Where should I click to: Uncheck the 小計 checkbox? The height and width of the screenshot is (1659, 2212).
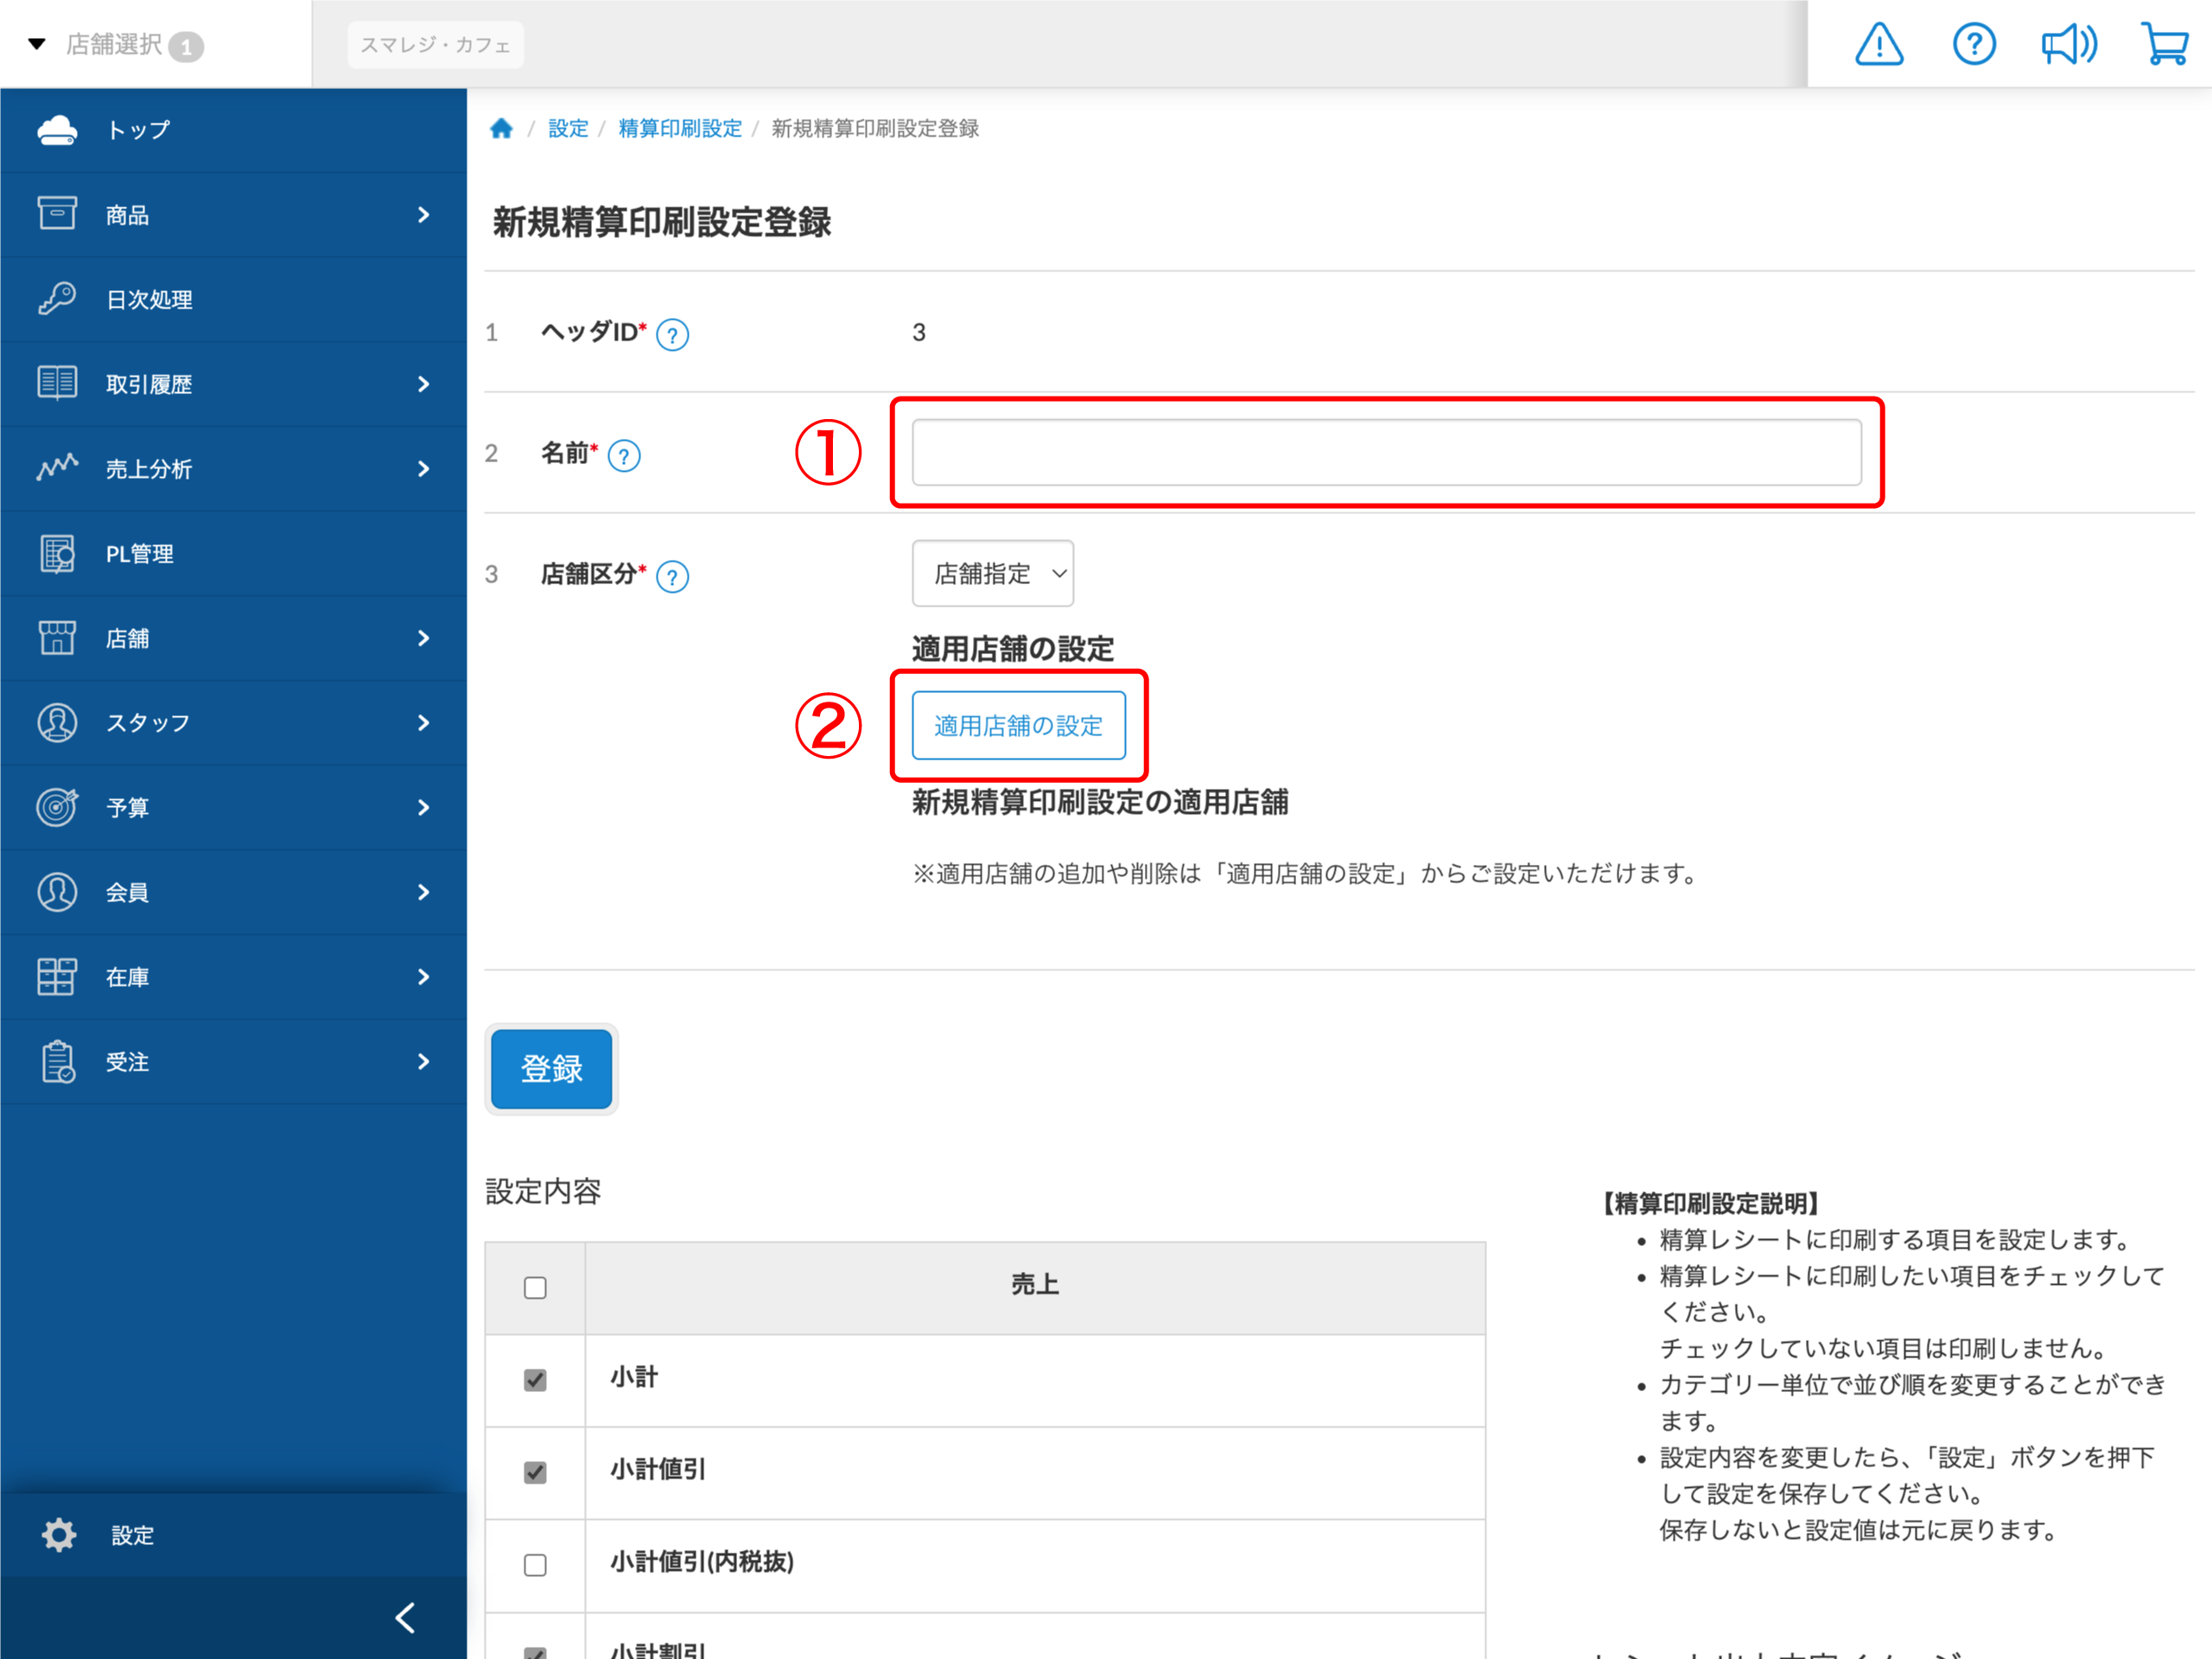pyautogui.click(x=535, y=1380)
